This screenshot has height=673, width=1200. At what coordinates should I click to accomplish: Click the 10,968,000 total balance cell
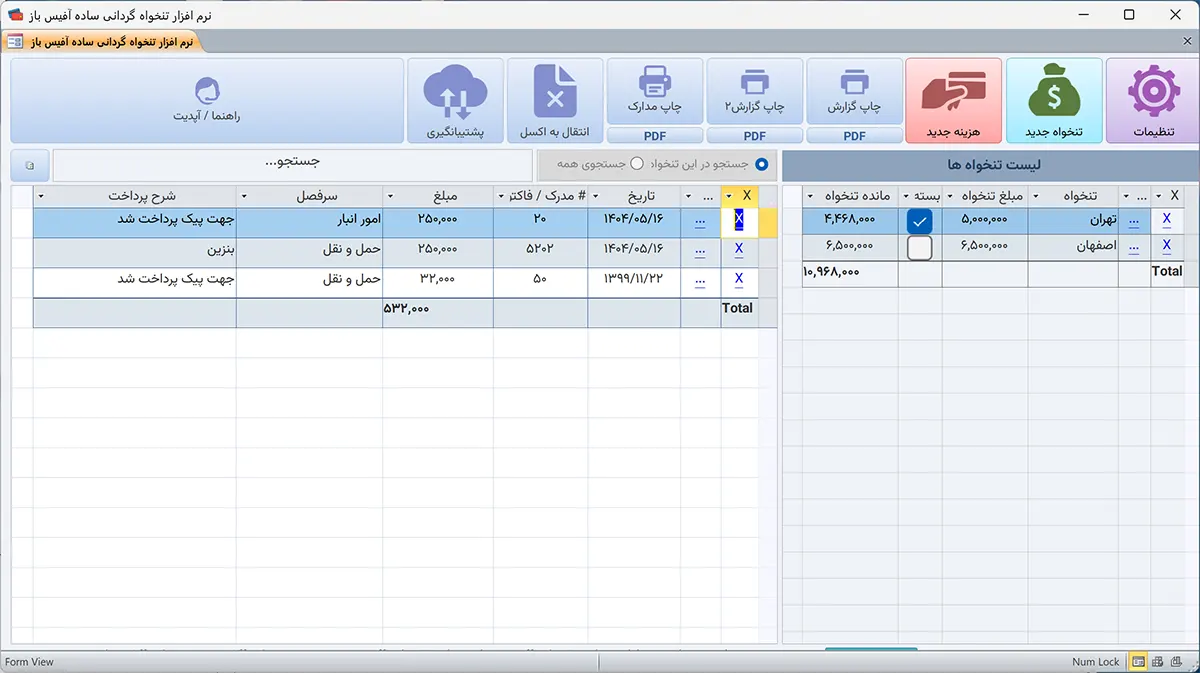[850, 273]
